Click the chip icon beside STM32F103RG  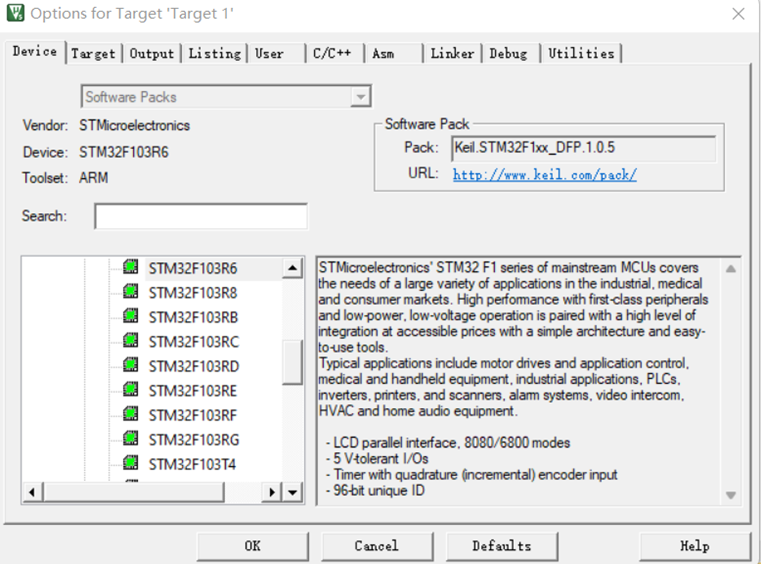tap(131, 438)
